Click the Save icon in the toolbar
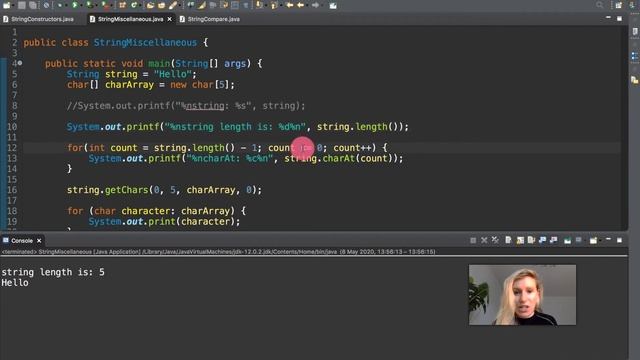 (x=22, y=5)
